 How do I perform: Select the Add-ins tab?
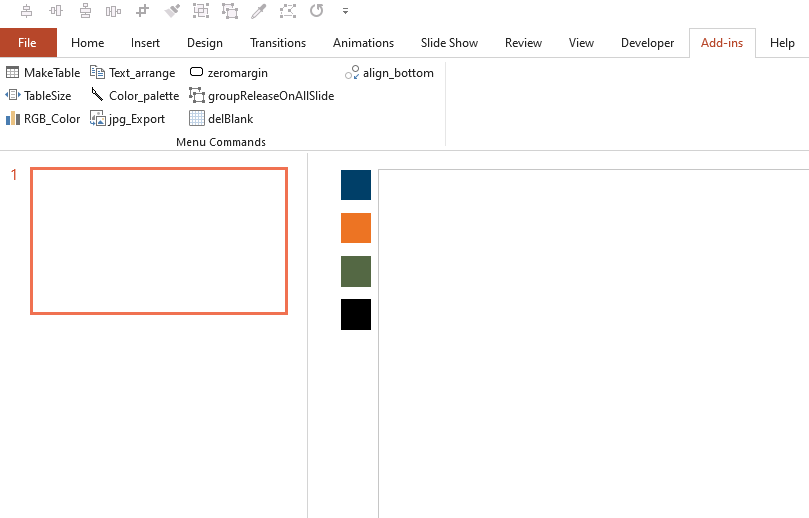click(x=722, y=43)
